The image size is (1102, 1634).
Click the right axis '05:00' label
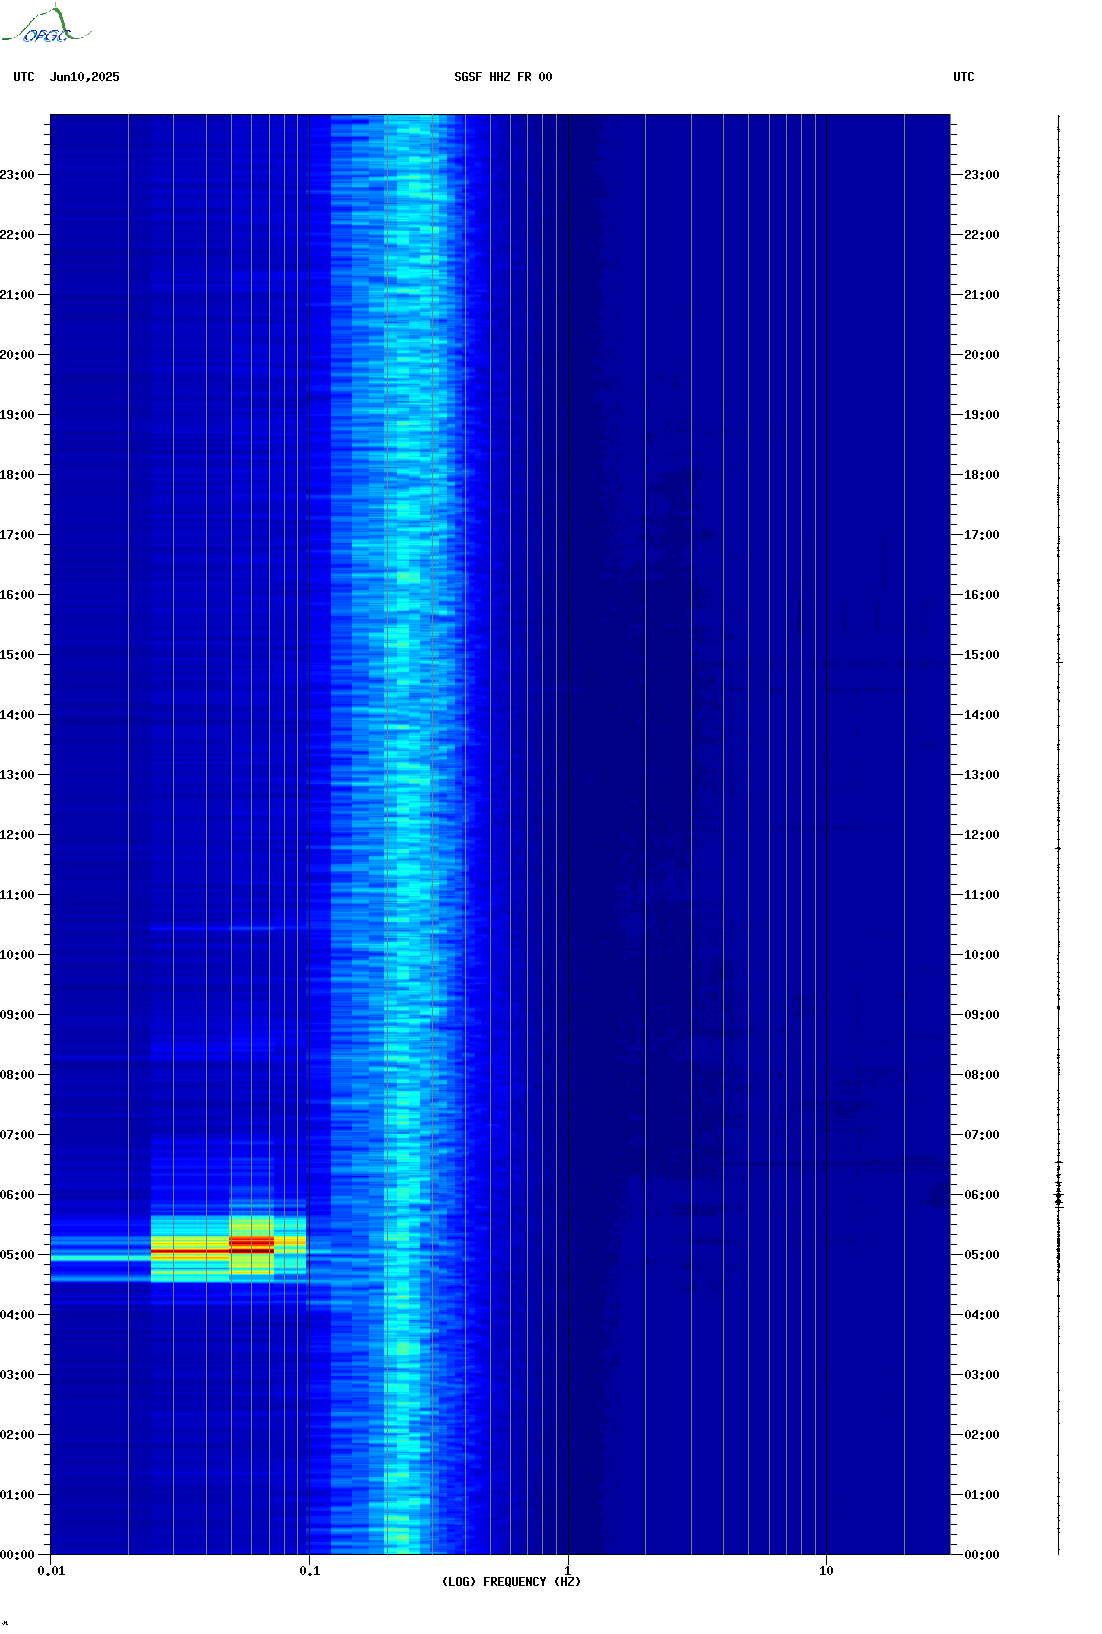tap(982, 1255)
